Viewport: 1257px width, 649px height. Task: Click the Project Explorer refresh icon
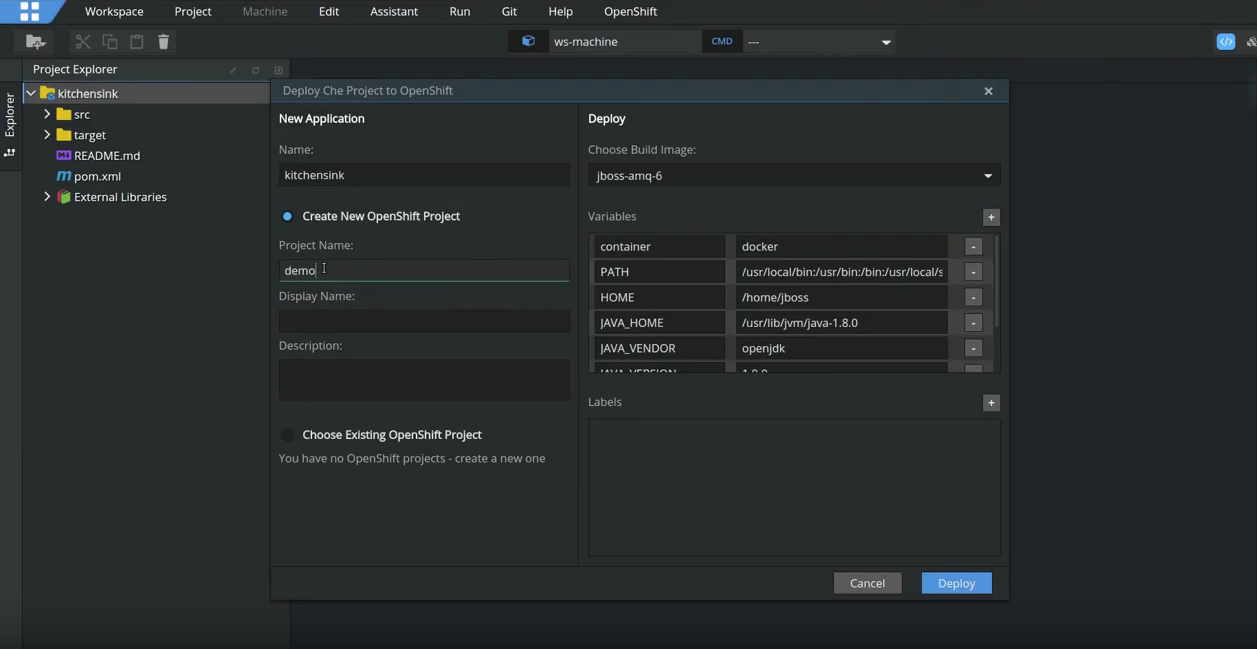[x=256, y=70]
